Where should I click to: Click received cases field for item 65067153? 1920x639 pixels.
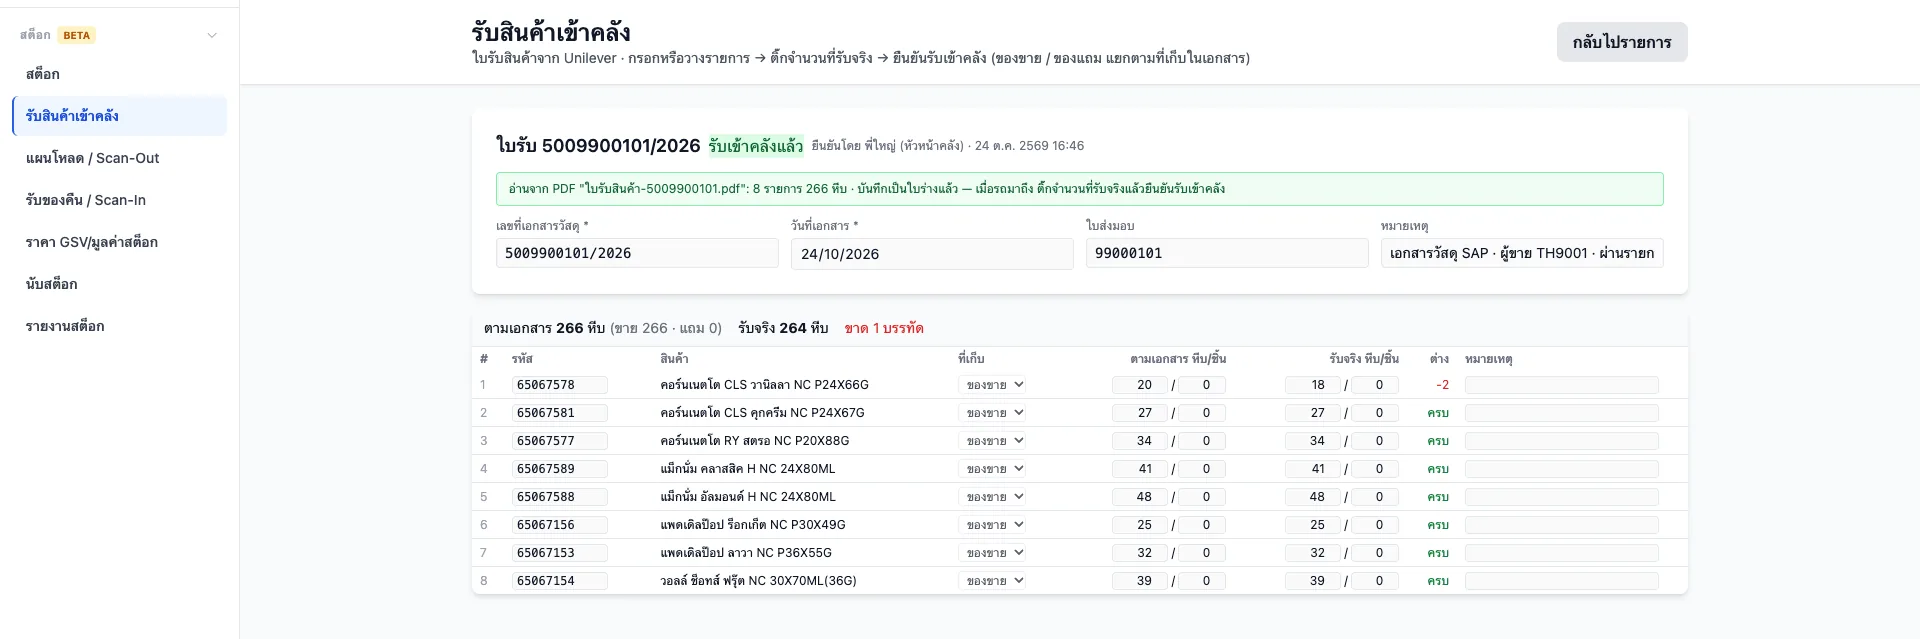click(x=1313, y=553)
